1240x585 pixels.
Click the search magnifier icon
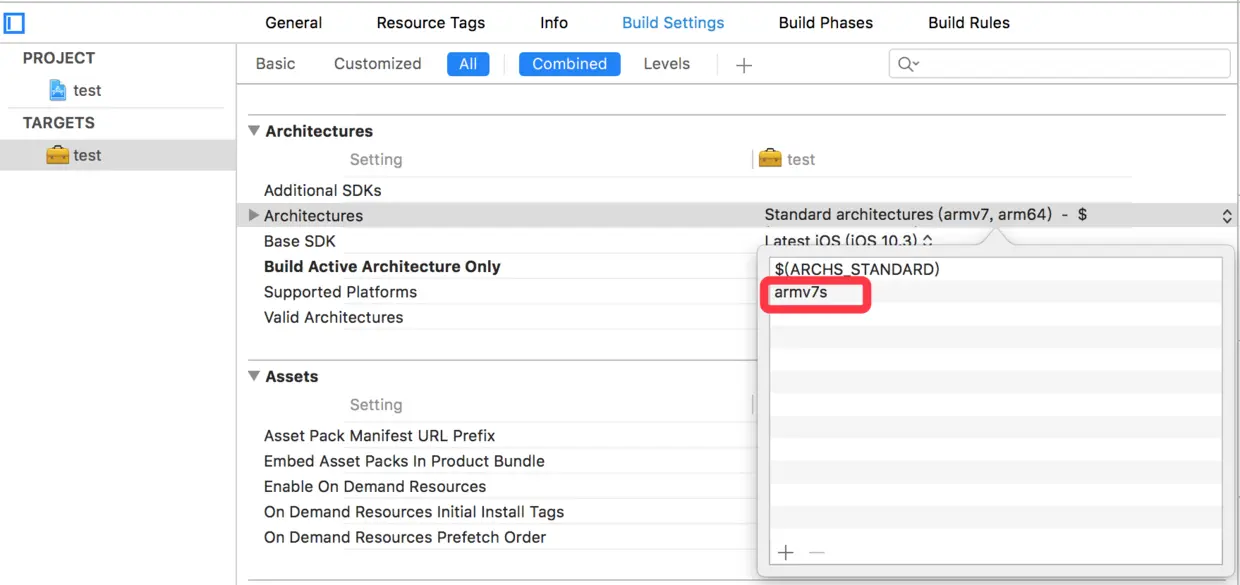(908, 64)
